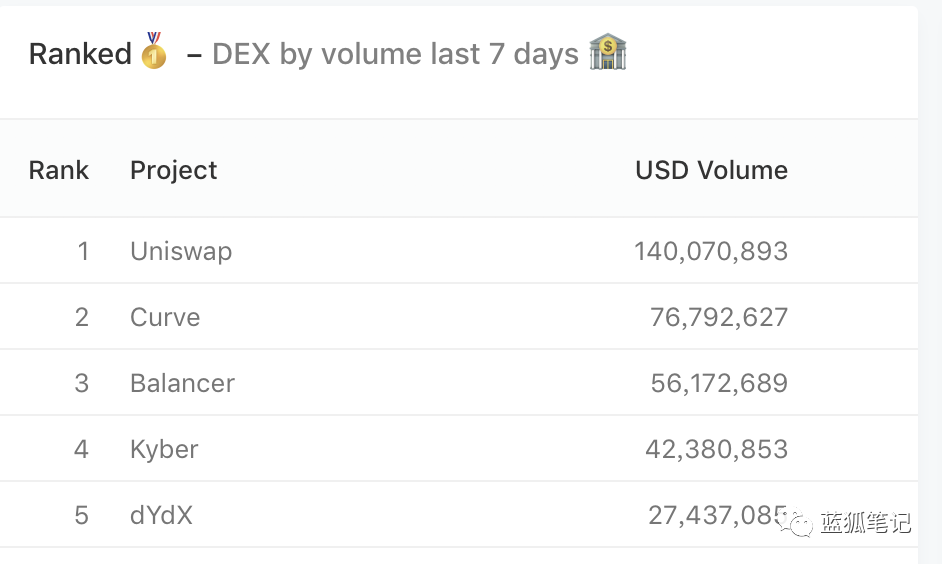Select the Balancer project name

tap(182, 383)
